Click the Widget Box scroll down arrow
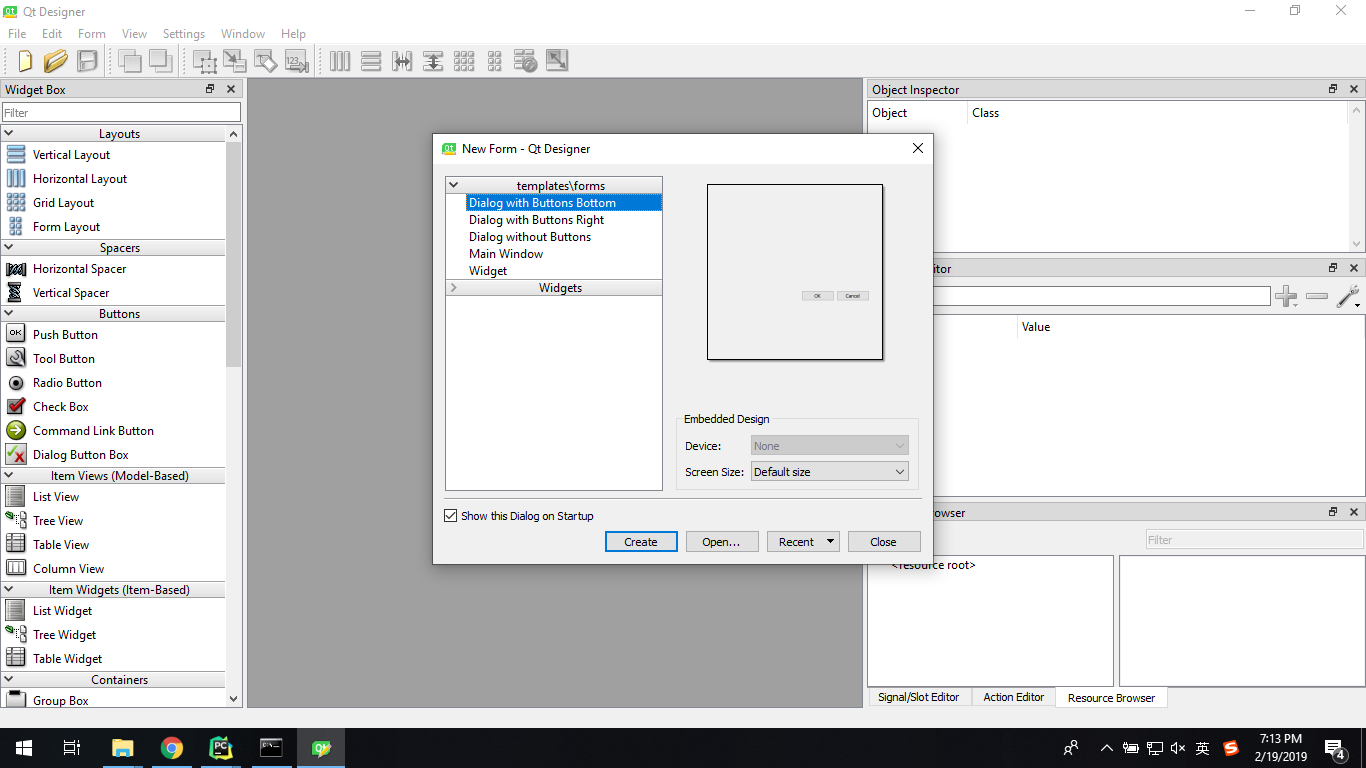Screen dimensions: 1366x768 click(233, 700)
